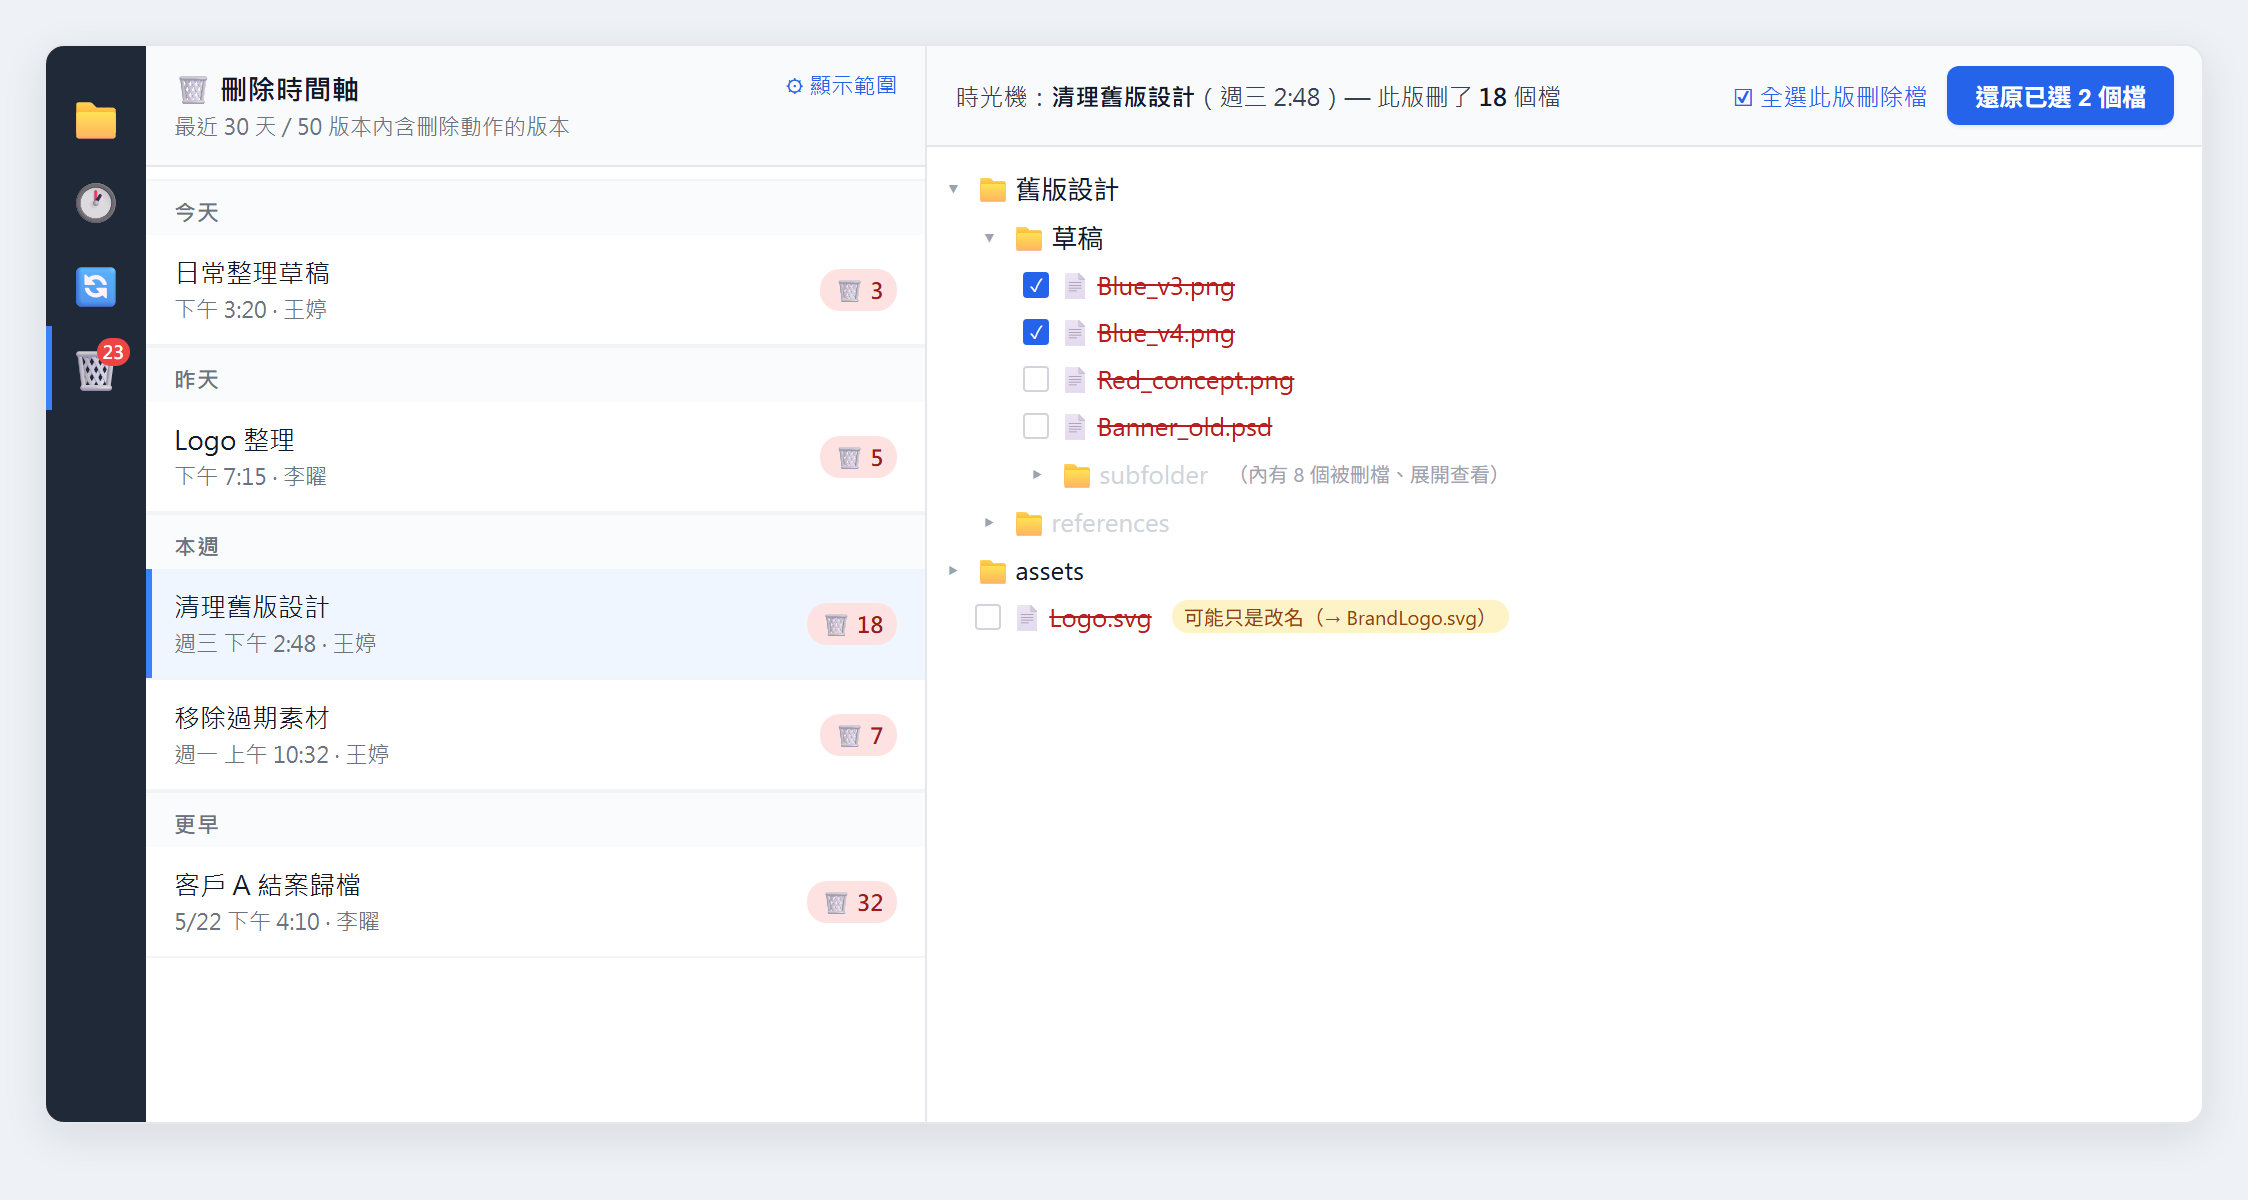Click the 32 deleted-files badge
This screenshot has height=1200, width=2248.
(x=852, y=902)
